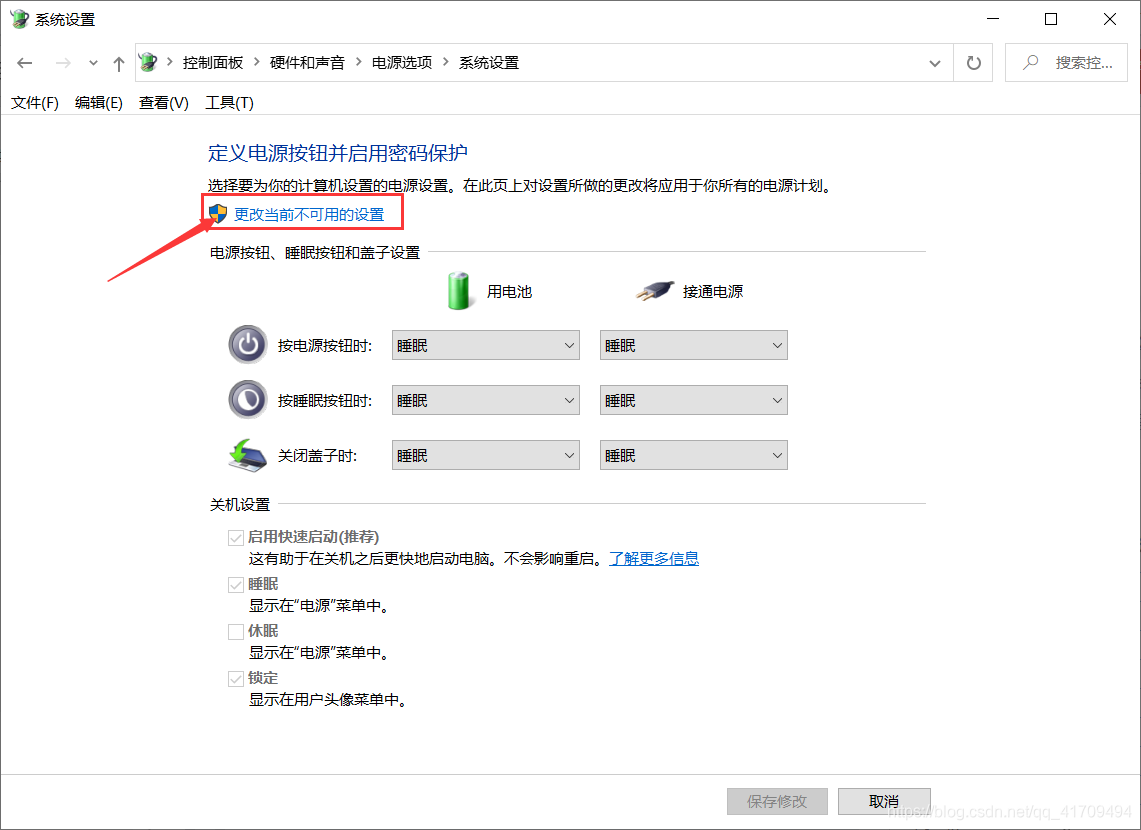The image size is (1141, 830).
Task: Navigate to 硬件和声音 breadcrumb
Action: click(307, 63)
